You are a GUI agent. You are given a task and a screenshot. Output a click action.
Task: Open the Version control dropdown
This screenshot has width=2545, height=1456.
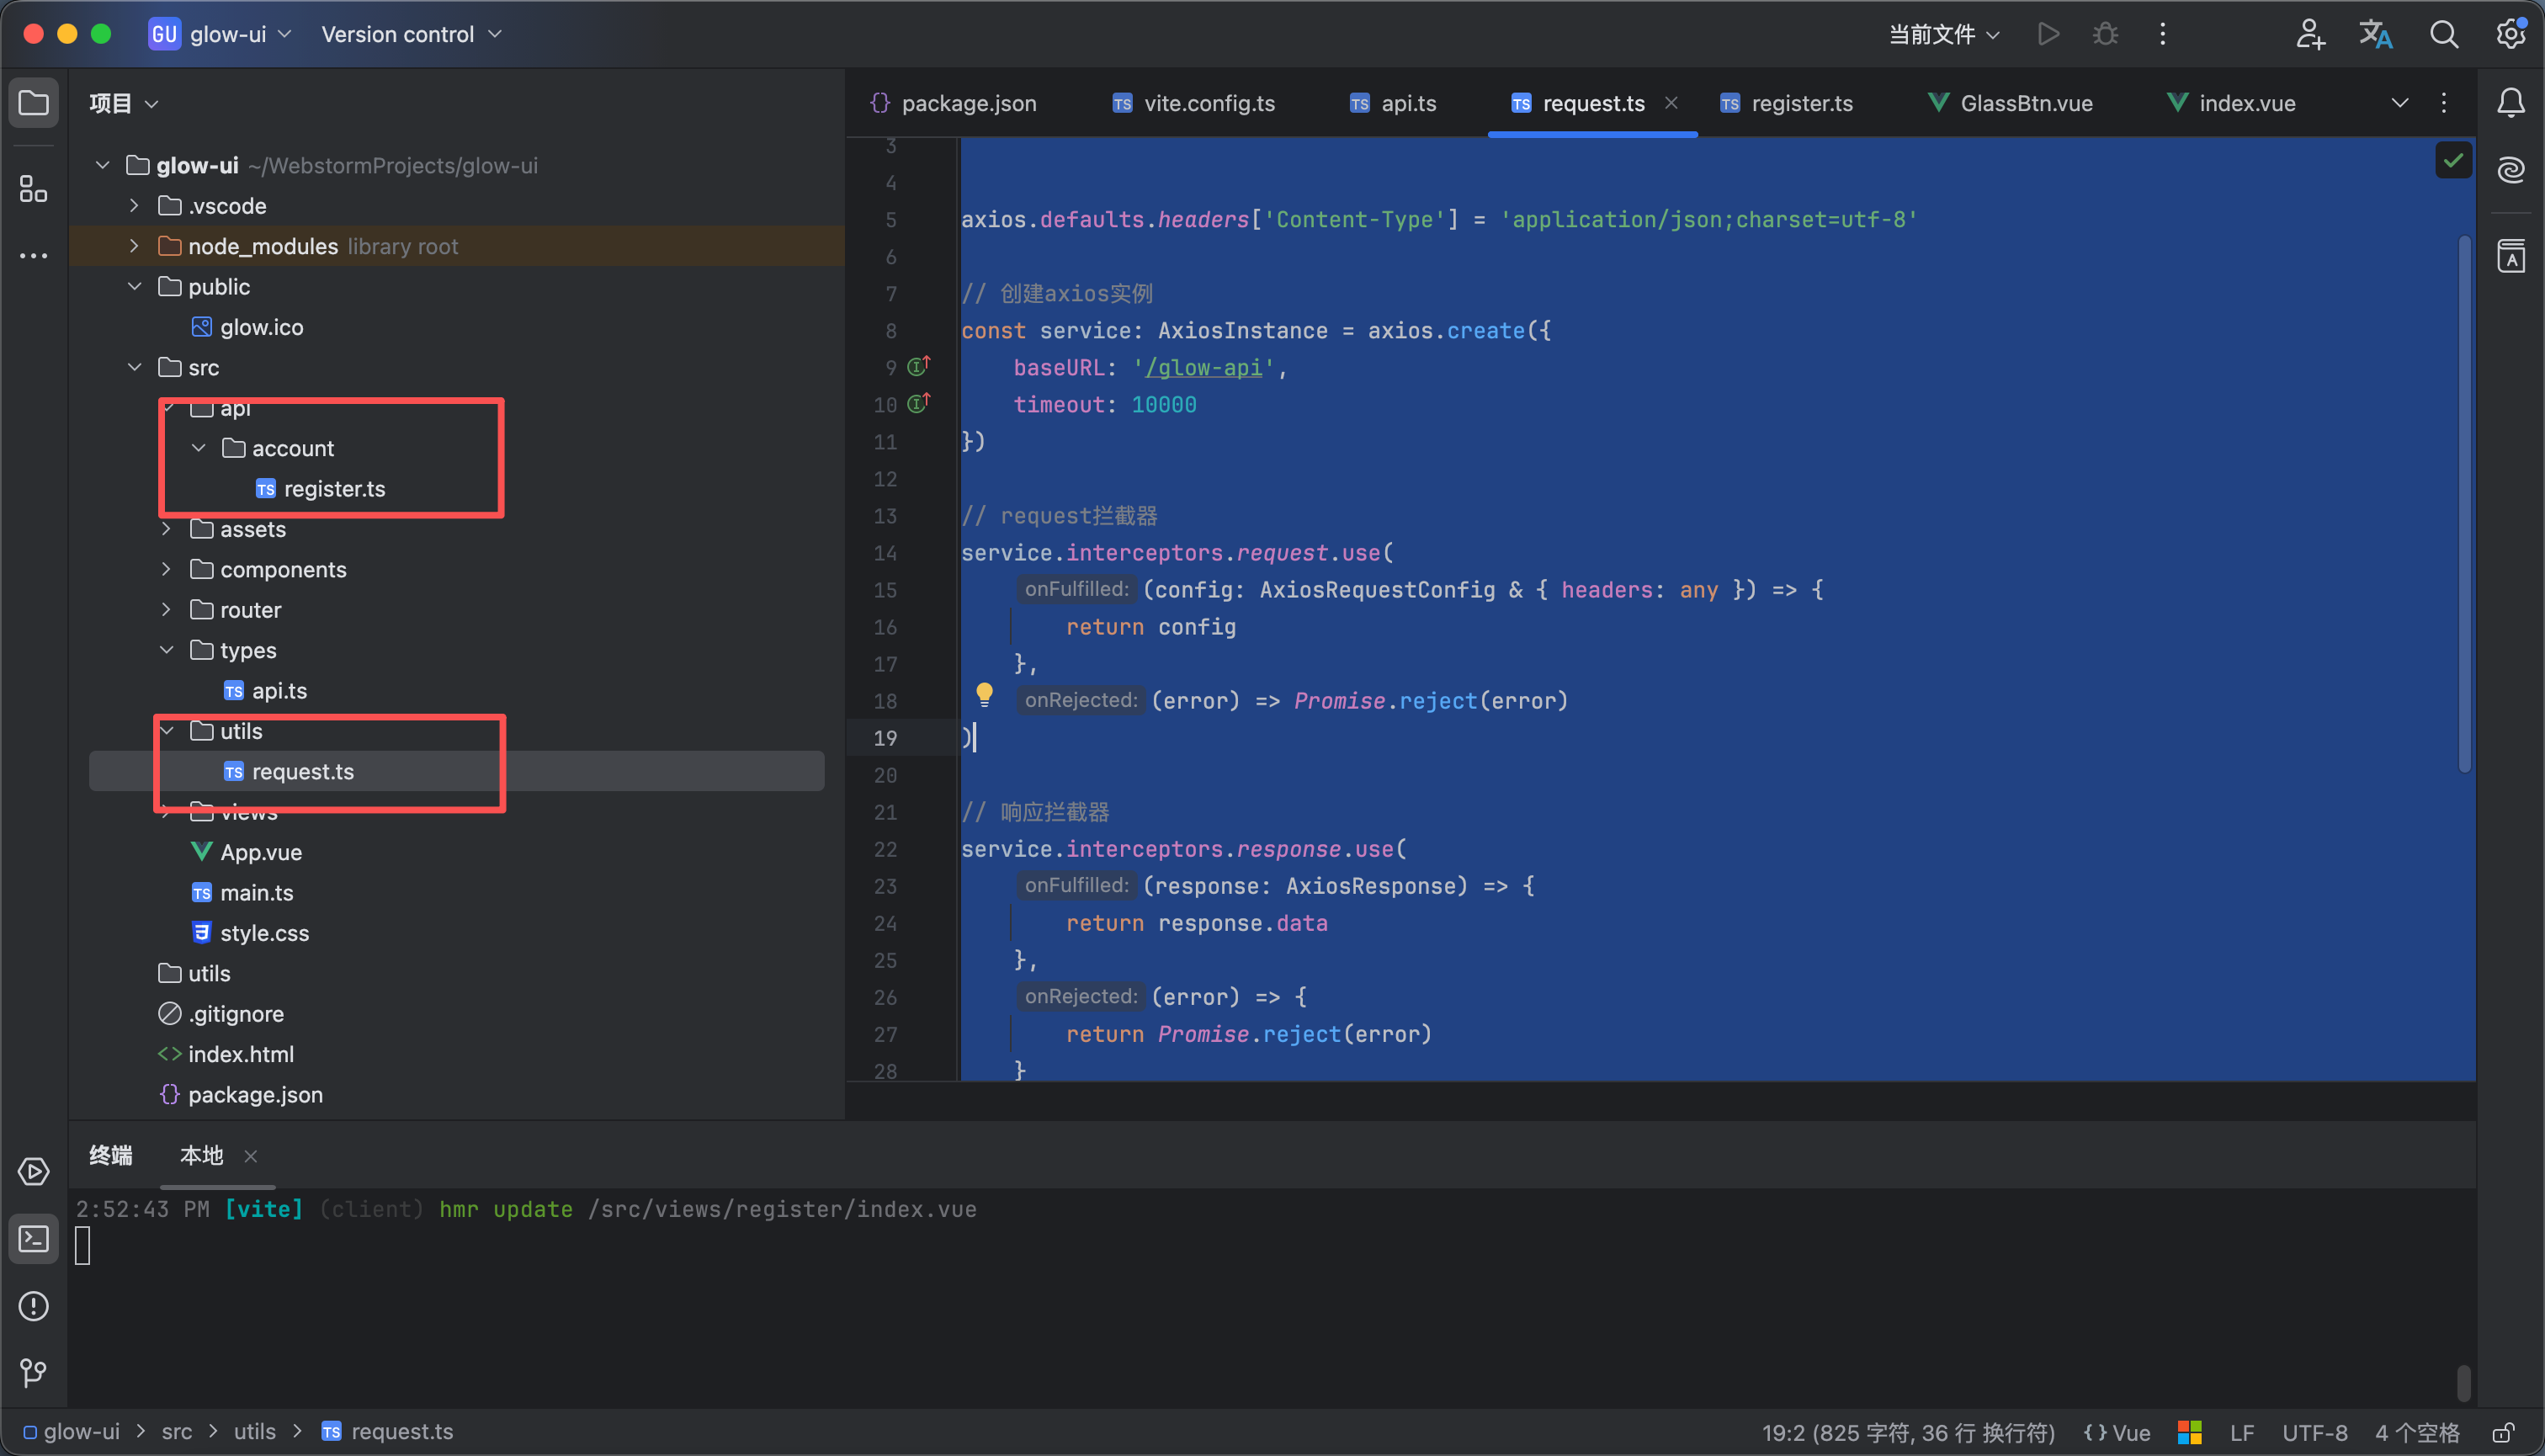[x=410, y=34]
